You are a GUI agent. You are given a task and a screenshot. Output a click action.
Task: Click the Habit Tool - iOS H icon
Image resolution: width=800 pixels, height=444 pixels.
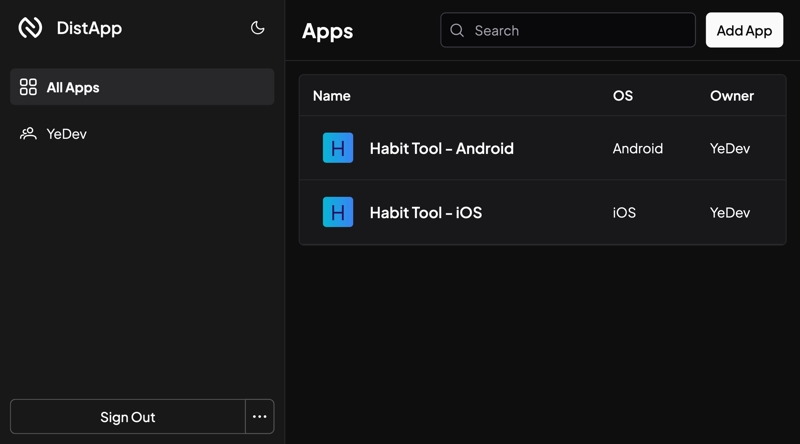[x=338, y=212]
